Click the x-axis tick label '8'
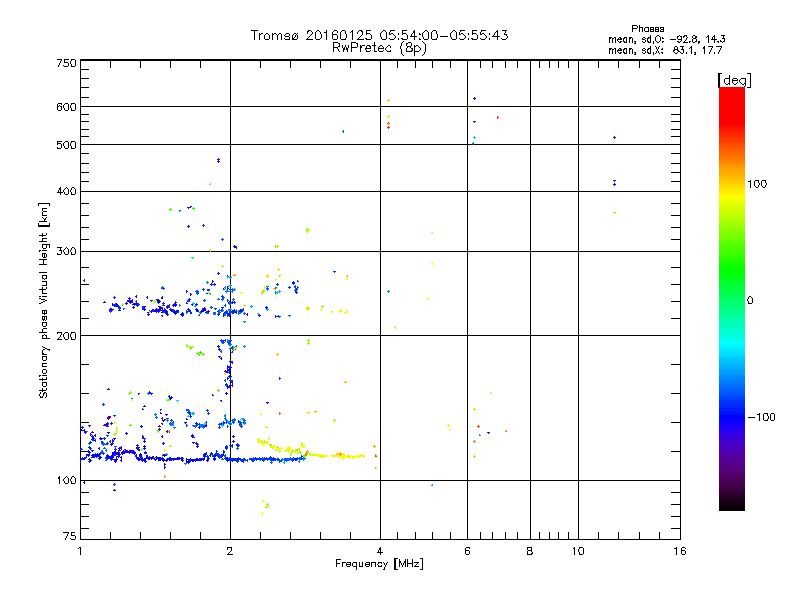This screenshot has width=800, height=600. (530, 551)
